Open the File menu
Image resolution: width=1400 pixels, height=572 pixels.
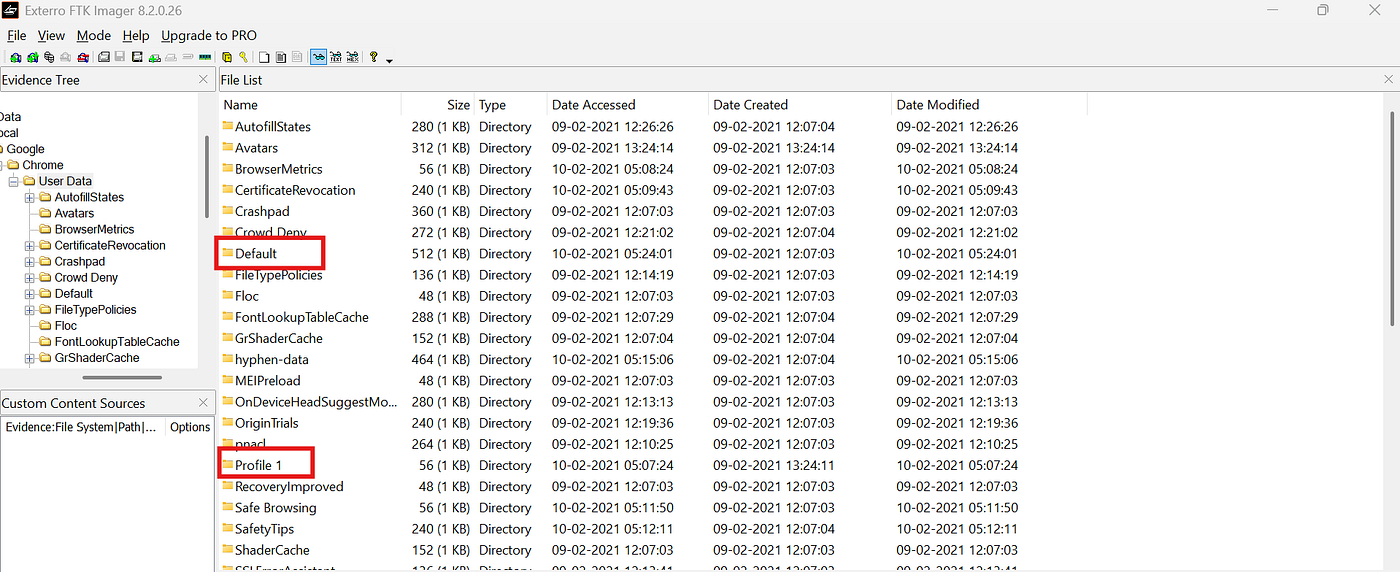16,35
